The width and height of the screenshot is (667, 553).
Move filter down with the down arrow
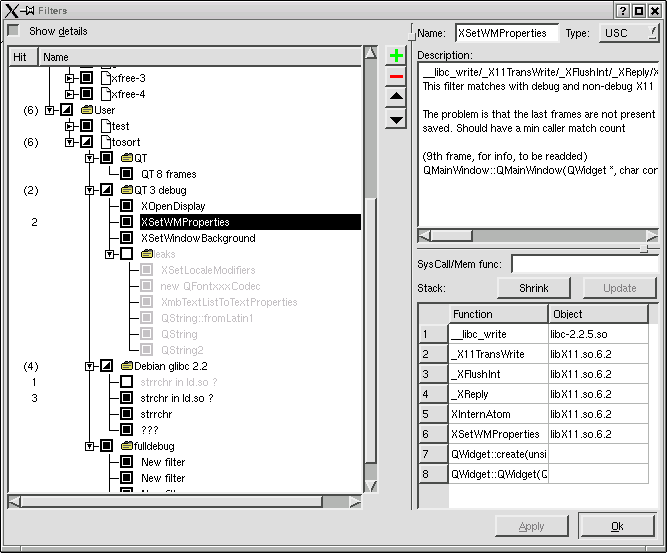coord(396,119)
